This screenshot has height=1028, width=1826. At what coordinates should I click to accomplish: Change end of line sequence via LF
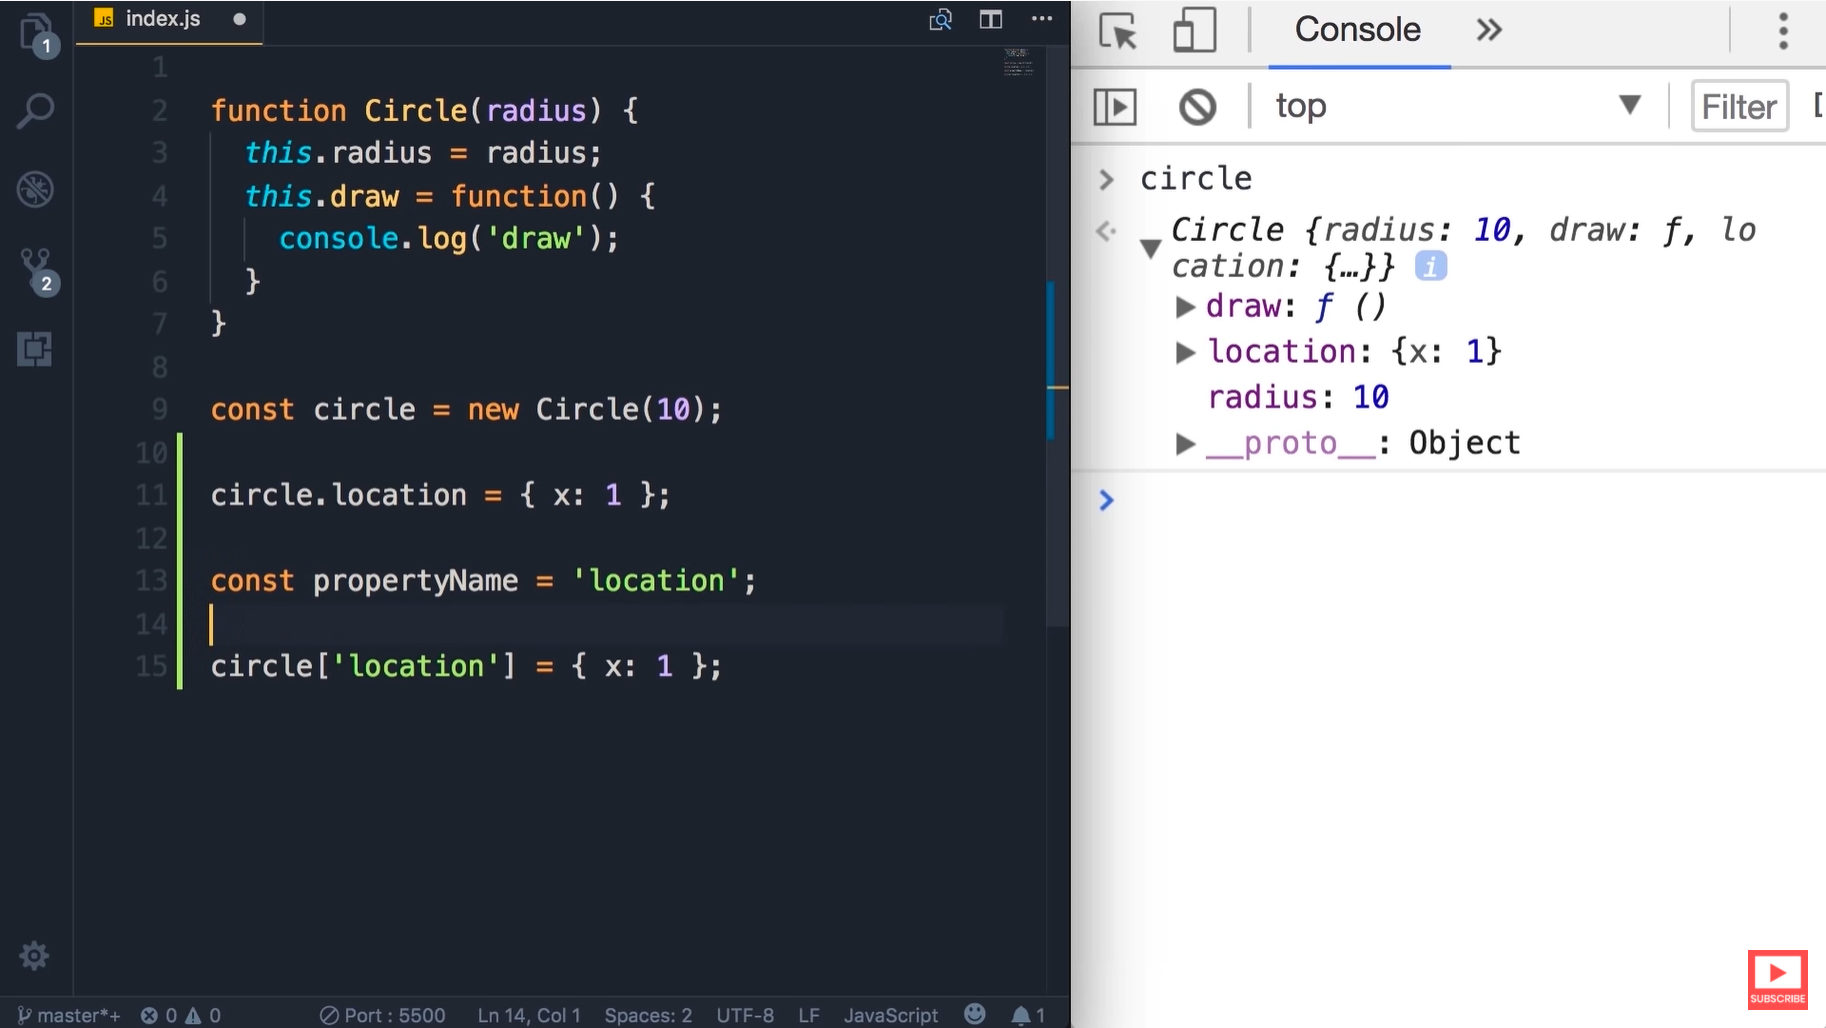(809, 1015)
